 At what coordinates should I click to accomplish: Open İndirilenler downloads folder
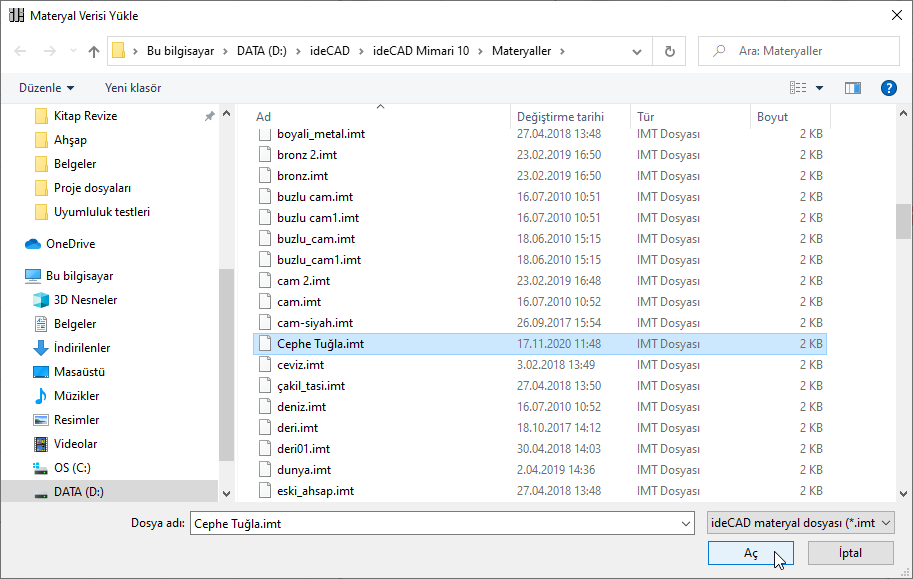click(x=82, y=348)
